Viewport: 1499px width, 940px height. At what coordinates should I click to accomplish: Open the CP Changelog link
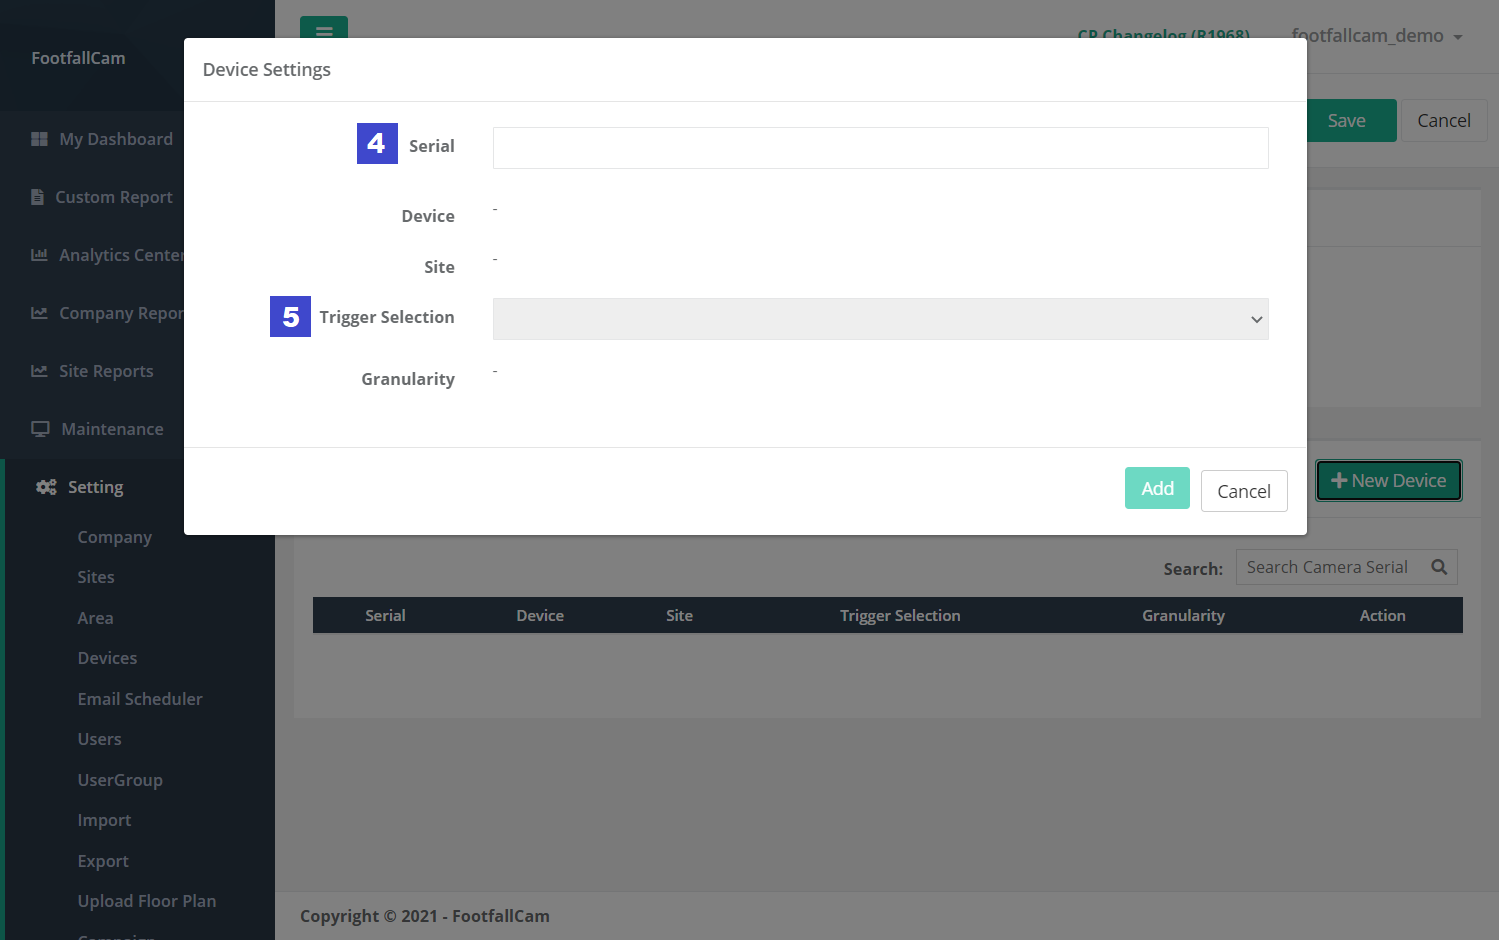pyautogui.click(x=1163, y=33)
